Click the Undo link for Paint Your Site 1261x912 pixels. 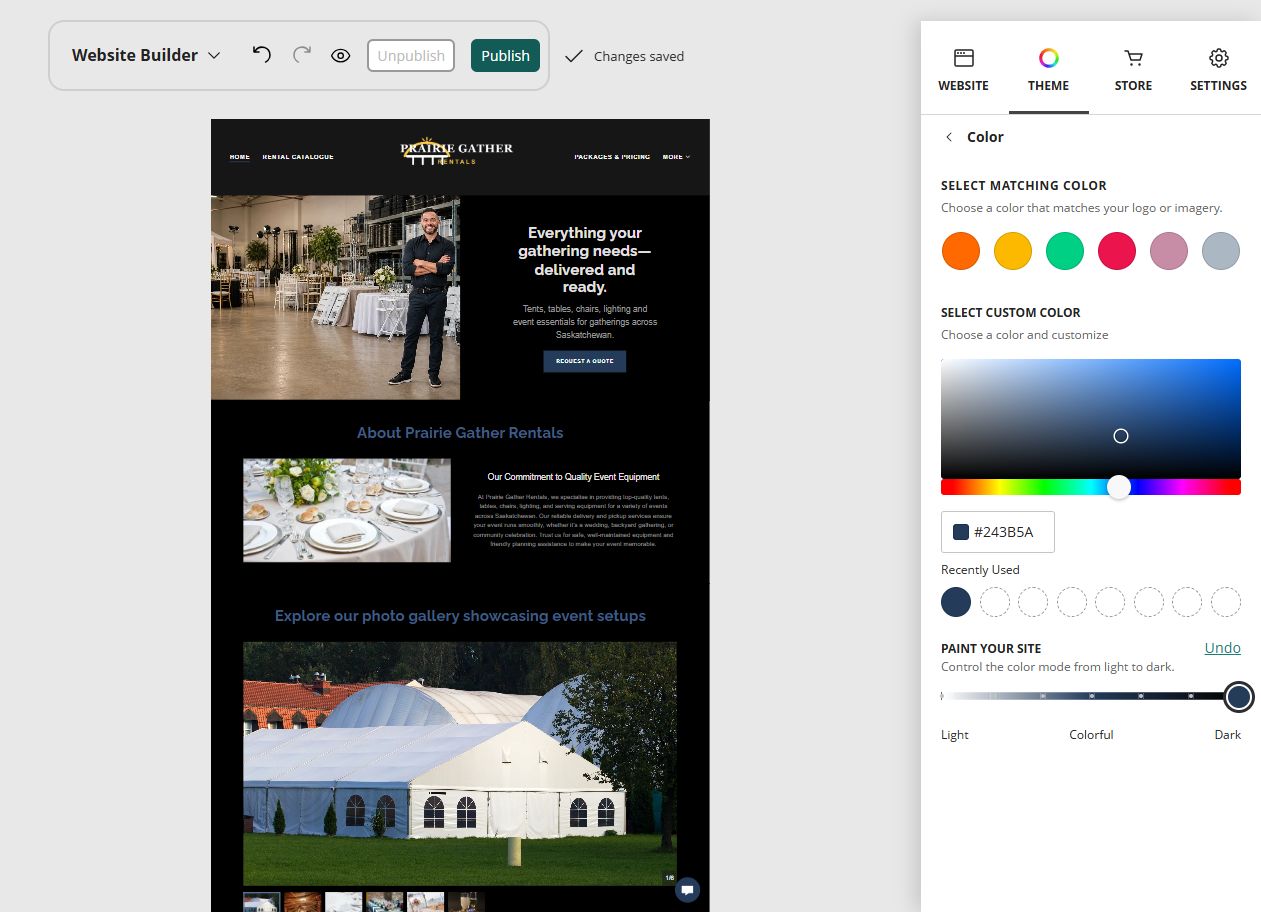[1222, 648]
